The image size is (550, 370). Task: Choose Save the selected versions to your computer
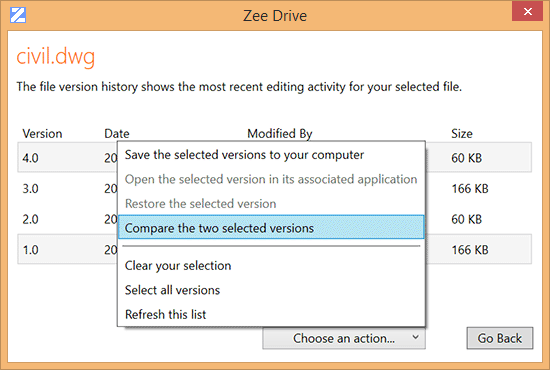(x=271, y=155)
